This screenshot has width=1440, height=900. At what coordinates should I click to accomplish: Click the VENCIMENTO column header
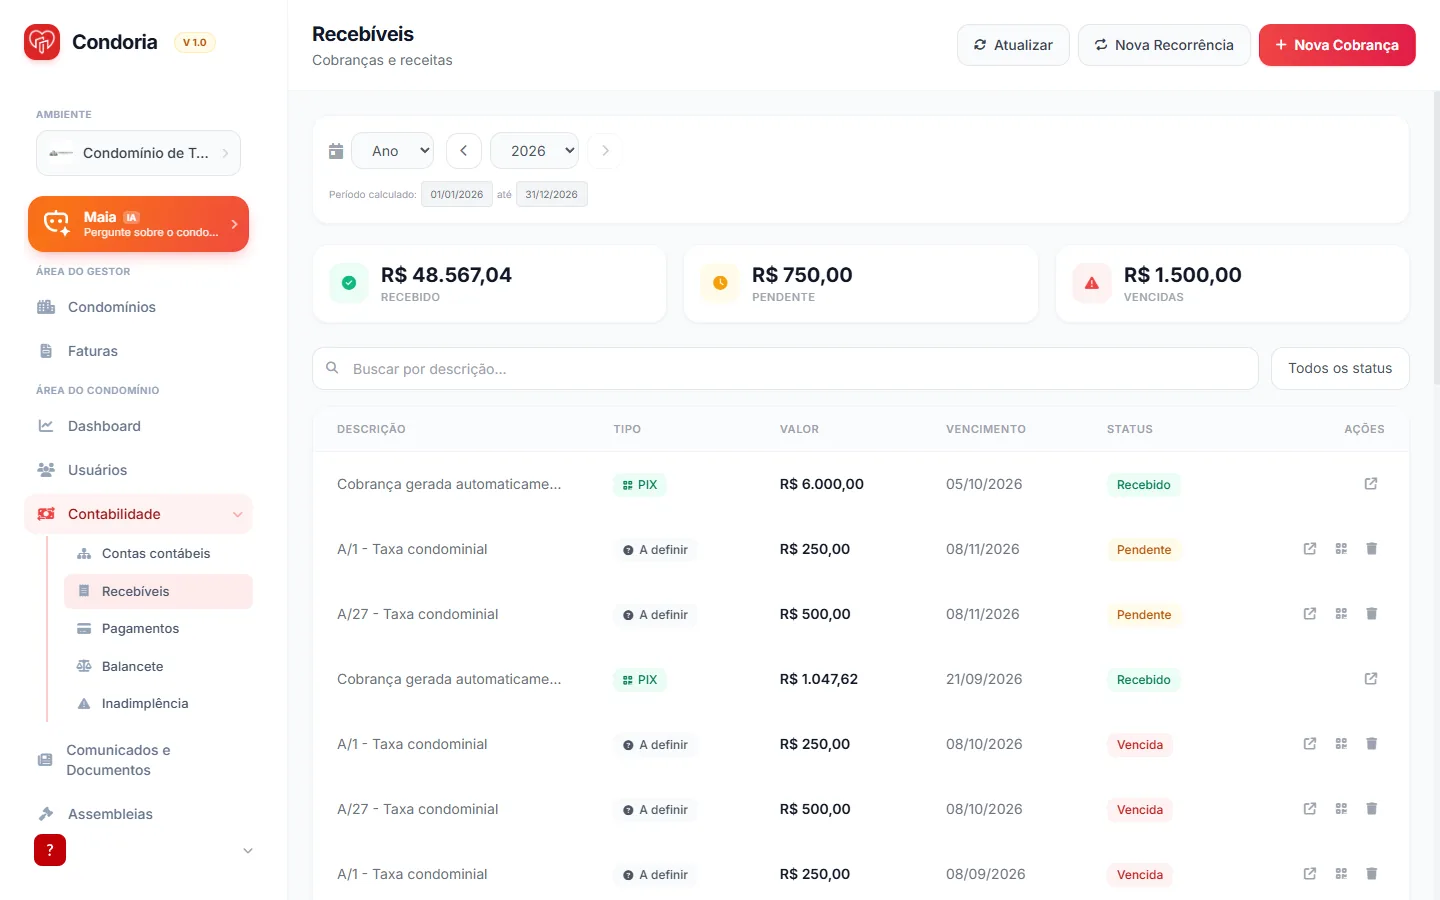pyautogui.click(x=986, y=429)
